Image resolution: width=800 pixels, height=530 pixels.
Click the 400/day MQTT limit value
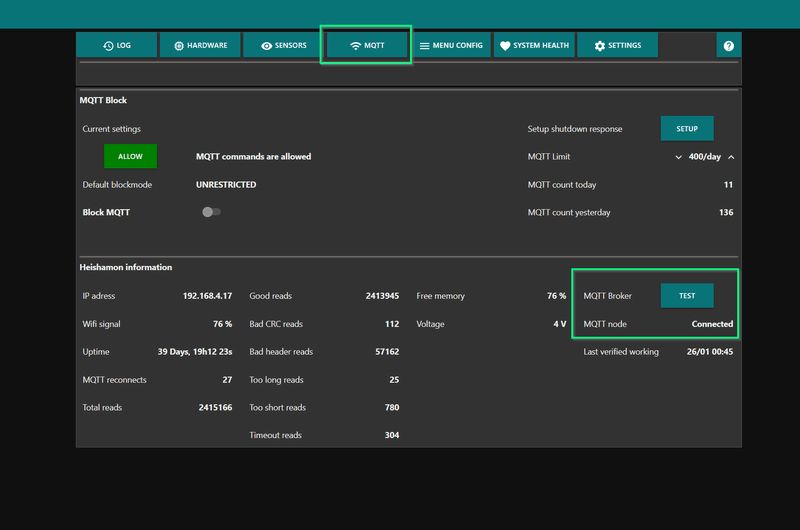pos(705,157)
